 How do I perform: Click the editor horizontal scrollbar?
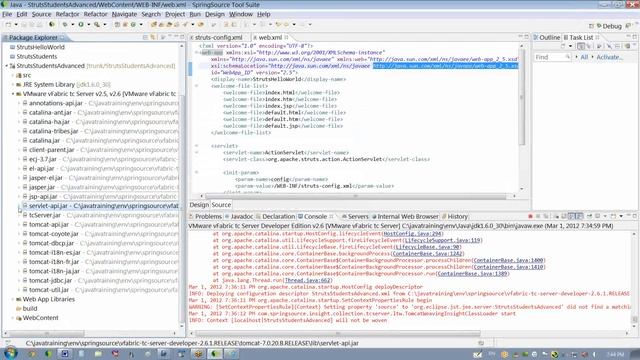[x=355, y=196]
